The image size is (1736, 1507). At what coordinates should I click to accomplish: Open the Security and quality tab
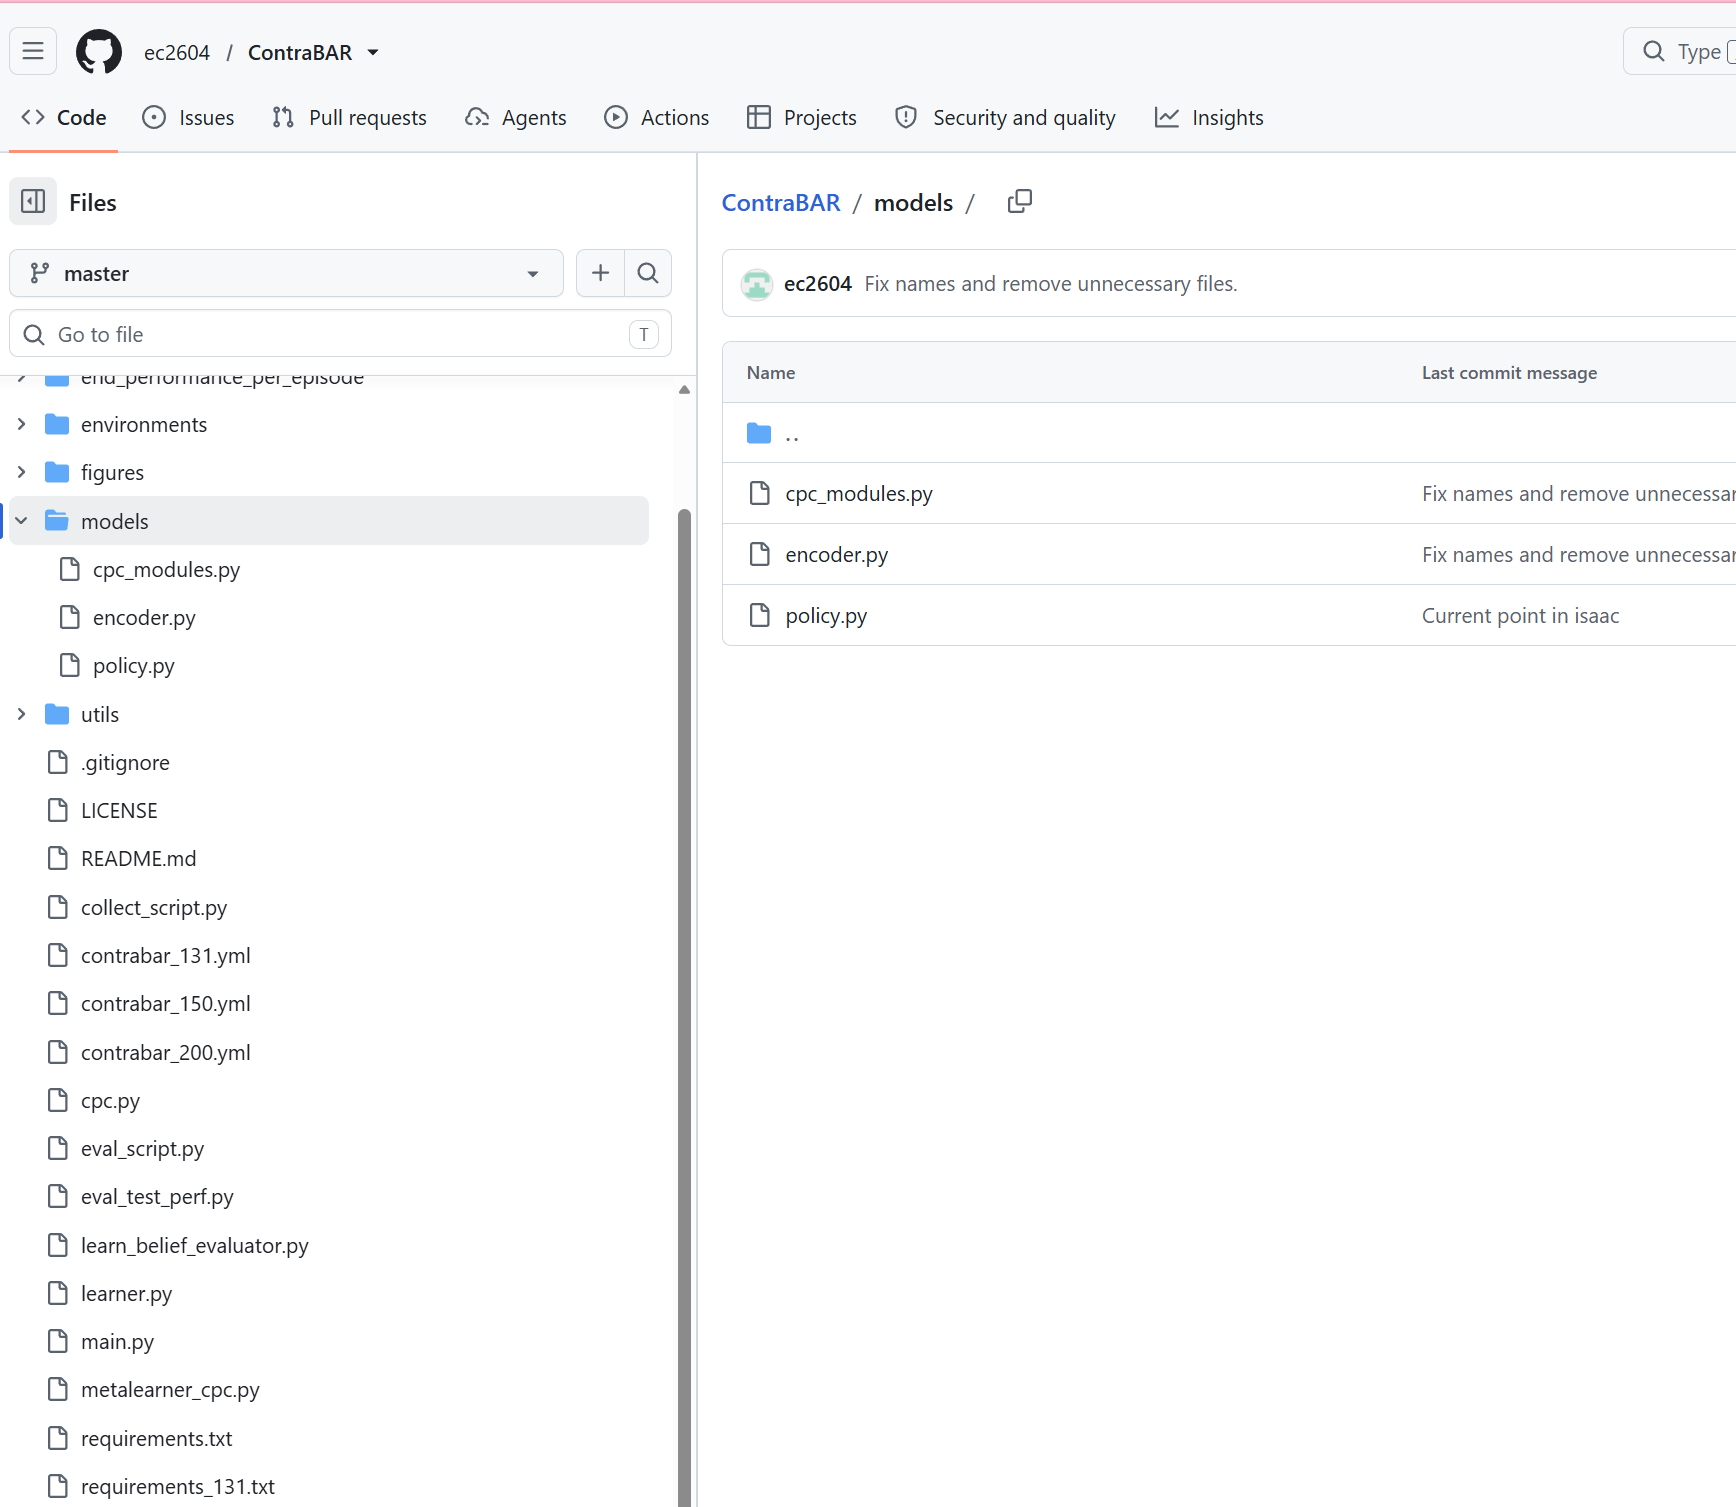[x=1005, y=117]
